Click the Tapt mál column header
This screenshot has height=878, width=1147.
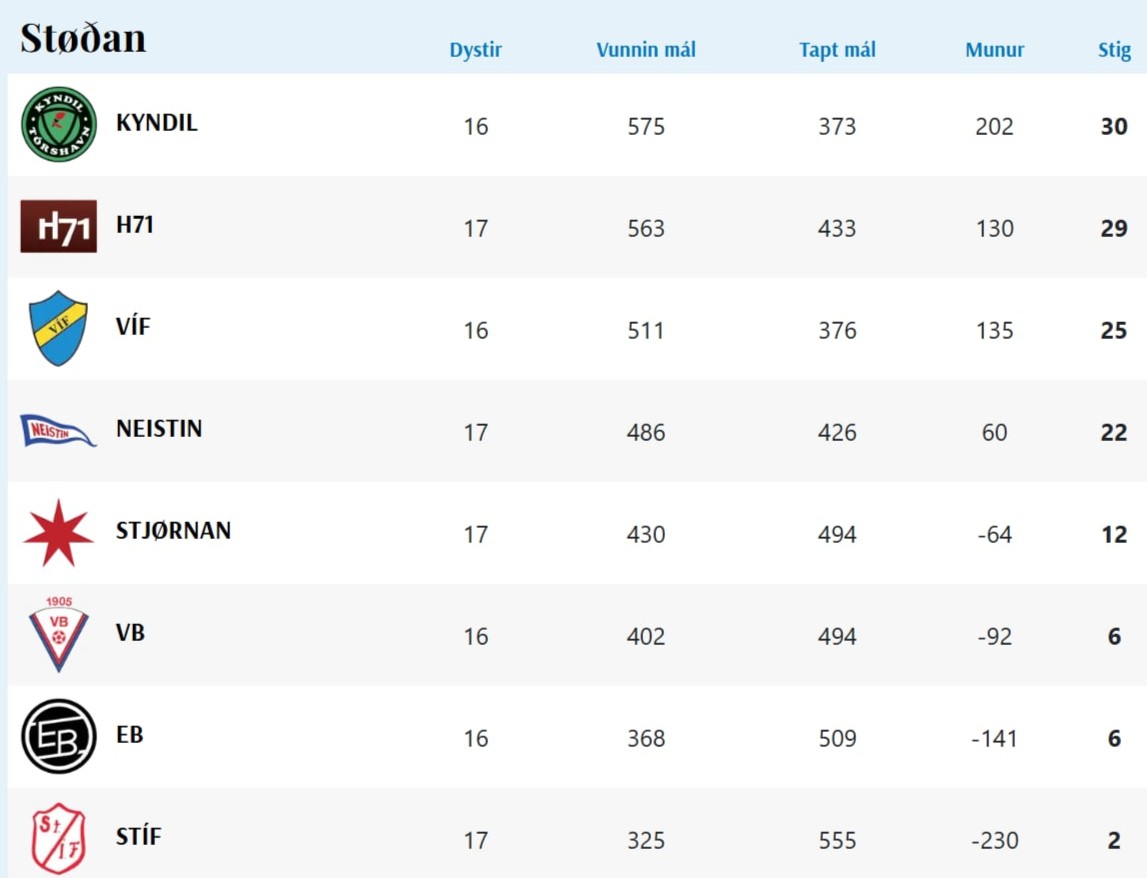(837, 50)
